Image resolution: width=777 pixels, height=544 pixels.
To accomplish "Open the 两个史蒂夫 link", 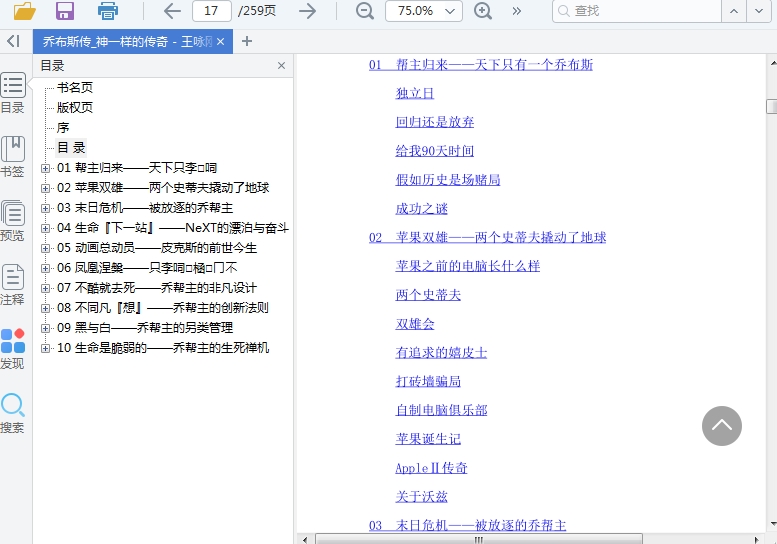I will 428,295.
